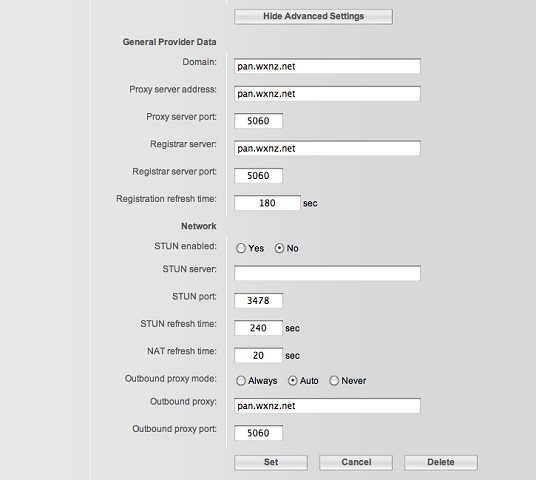Image resolution: width=536 pixels, height=480 pixels.
Task: Click the Registration refresh time field
Action: (267, 203)
